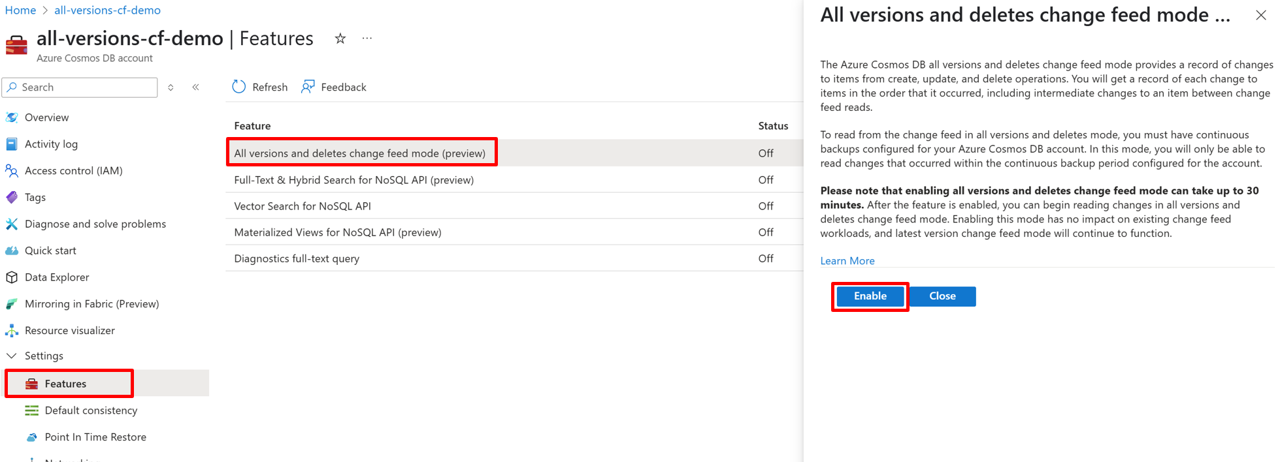This screenshot has height=462, width=1280.
Task: Open Diagnose and solve problems icon
Action: [x=12, y=224]
